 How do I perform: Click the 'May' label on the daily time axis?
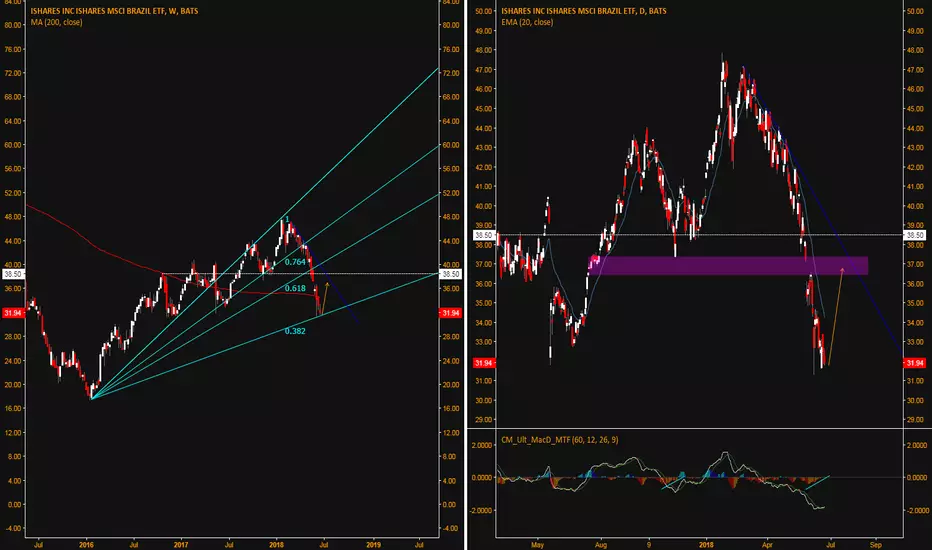(537, 545)
